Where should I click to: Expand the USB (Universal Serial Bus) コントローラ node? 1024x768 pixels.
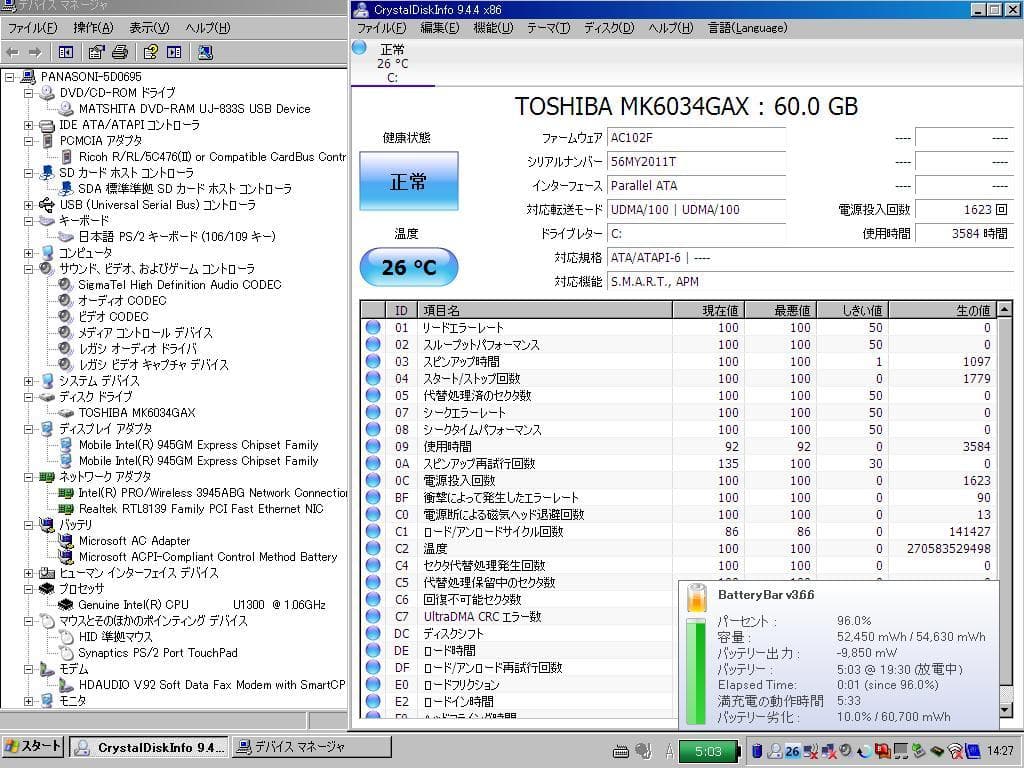[29, 205]
